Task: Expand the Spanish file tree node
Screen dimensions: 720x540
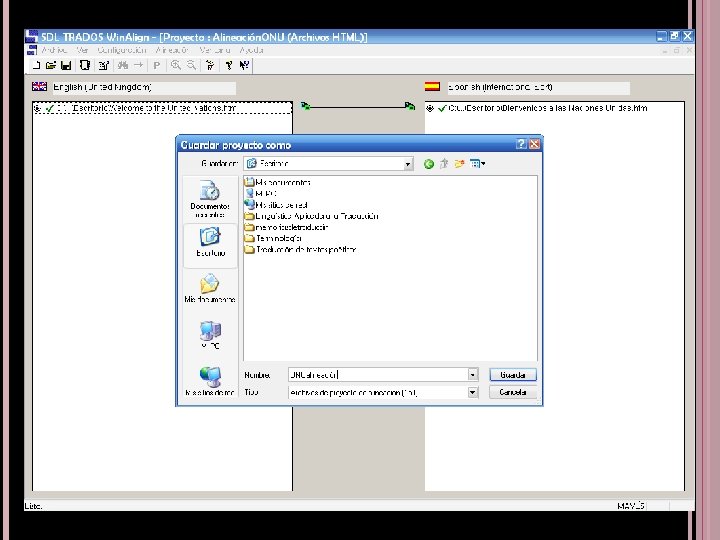Action: click(430, 108)
